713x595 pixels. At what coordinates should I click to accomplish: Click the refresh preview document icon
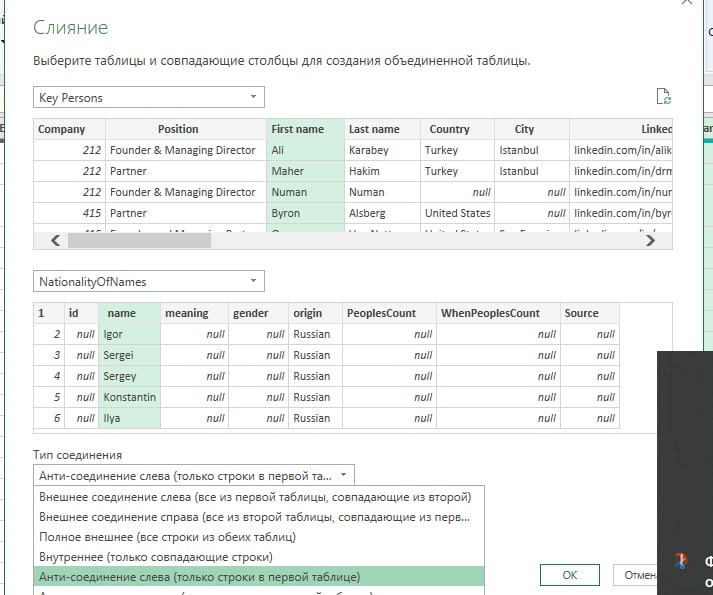coord(663,96)
